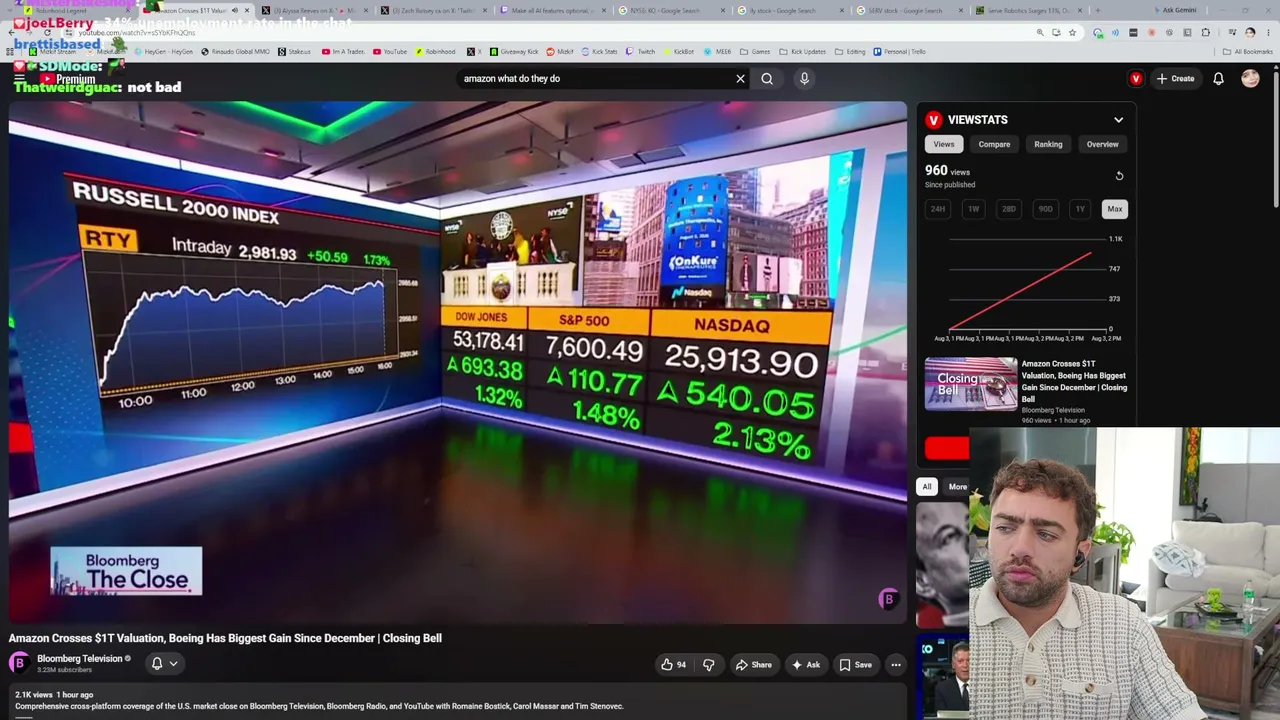Viewport: 1280px width, 720px height.
Task: Click the magnifying glass search button
Action: point(767,79)
